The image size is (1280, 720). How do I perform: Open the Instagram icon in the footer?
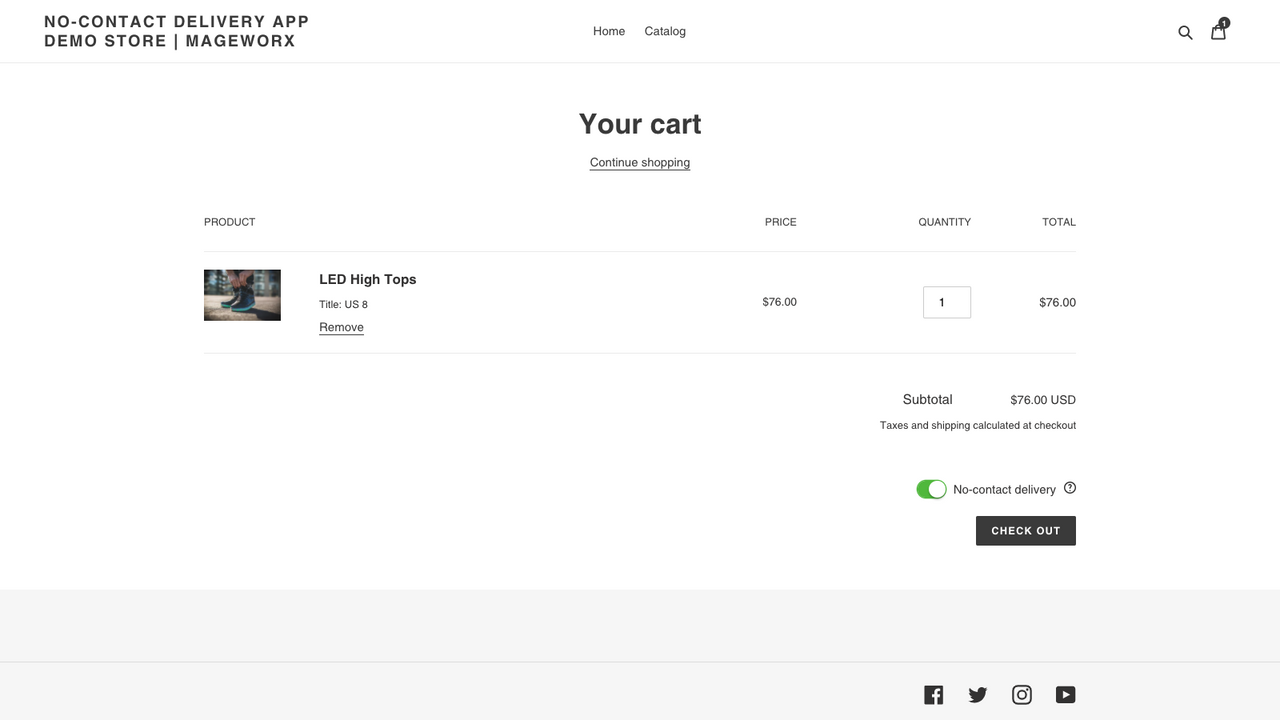1021,694
